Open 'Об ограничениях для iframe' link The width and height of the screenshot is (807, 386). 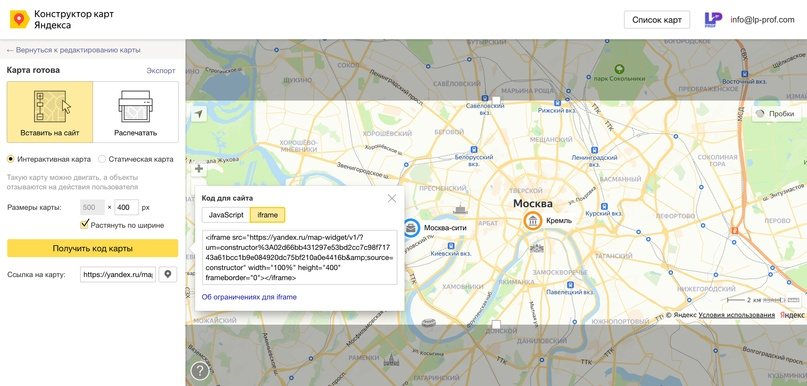[x=249, y=297]
